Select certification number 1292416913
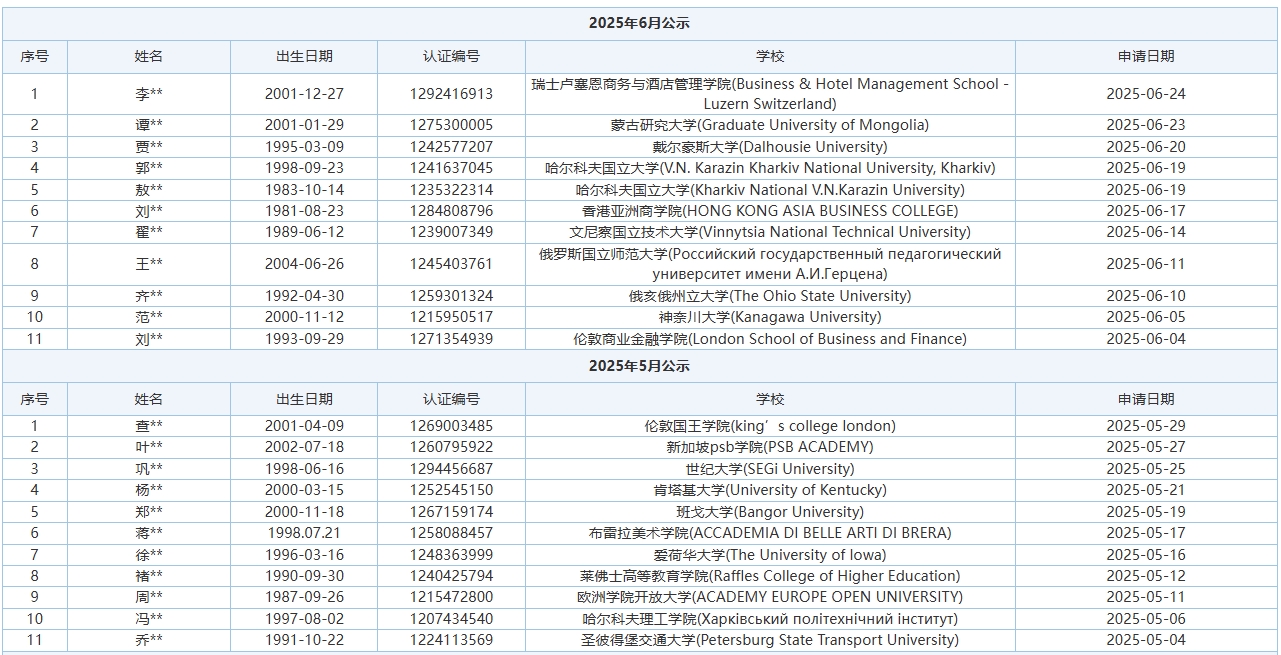Screen dimensions: 1281x655 (x=451, y=94)
